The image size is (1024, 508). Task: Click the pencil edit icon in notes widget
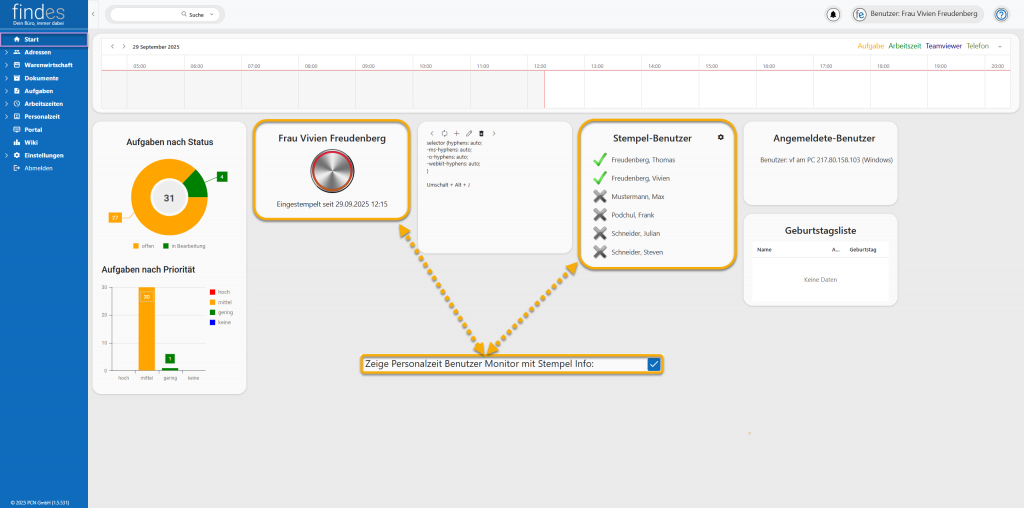coord(469,133)
